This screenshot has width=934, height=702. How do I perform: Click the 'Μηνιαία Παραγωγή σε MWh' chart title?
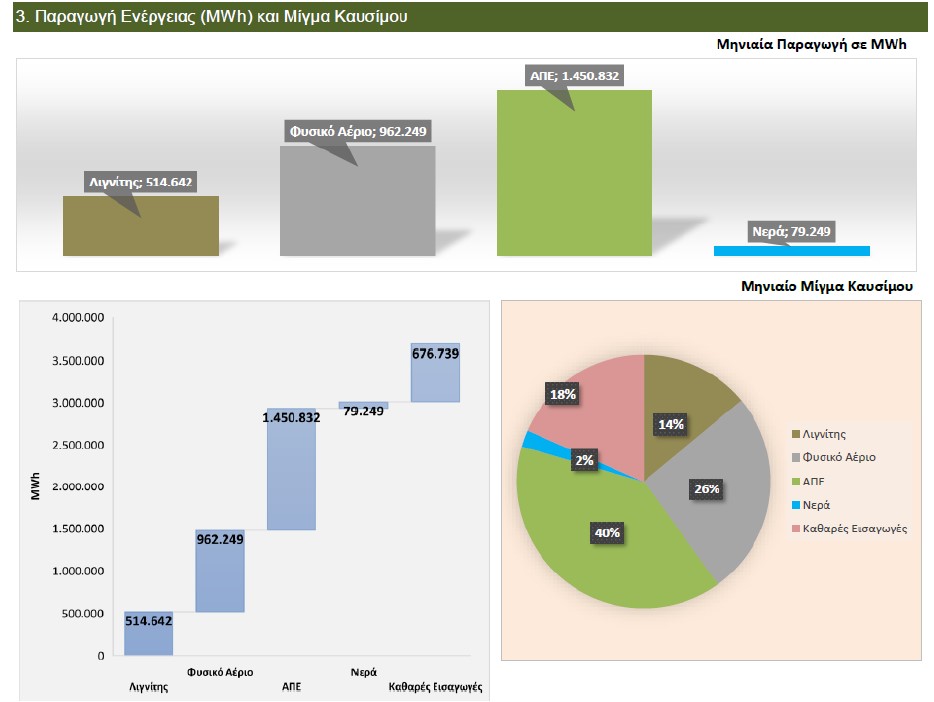point(815,45)
